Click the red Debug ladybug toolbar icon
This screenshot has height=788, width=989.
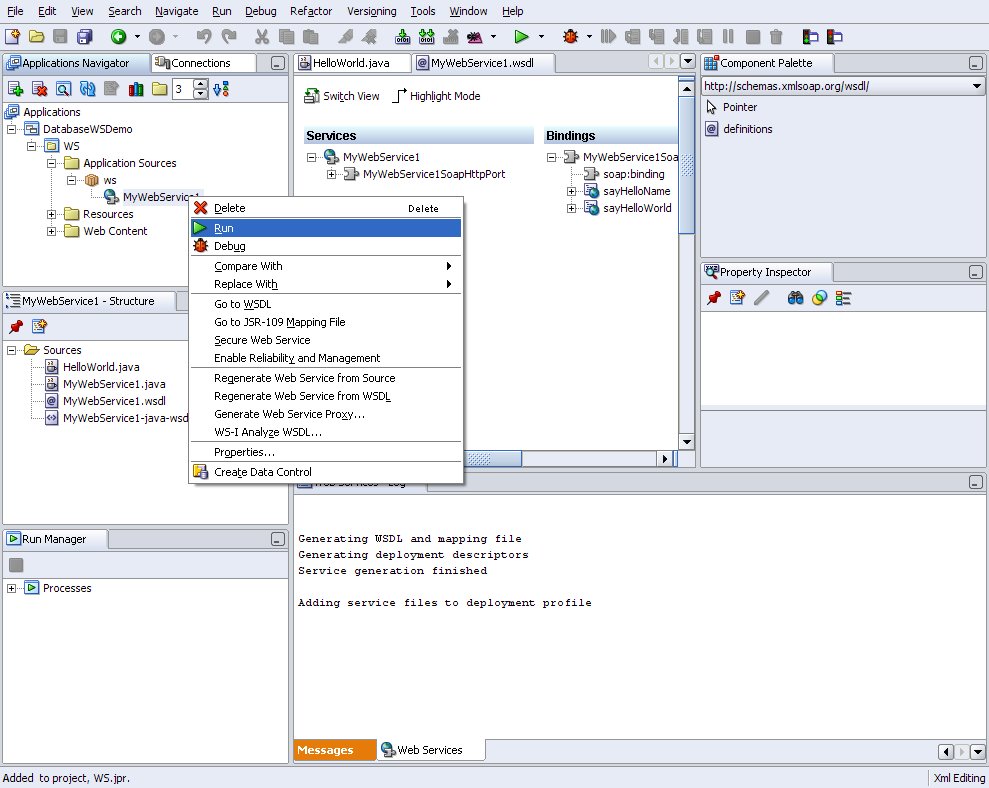[570, 37]
